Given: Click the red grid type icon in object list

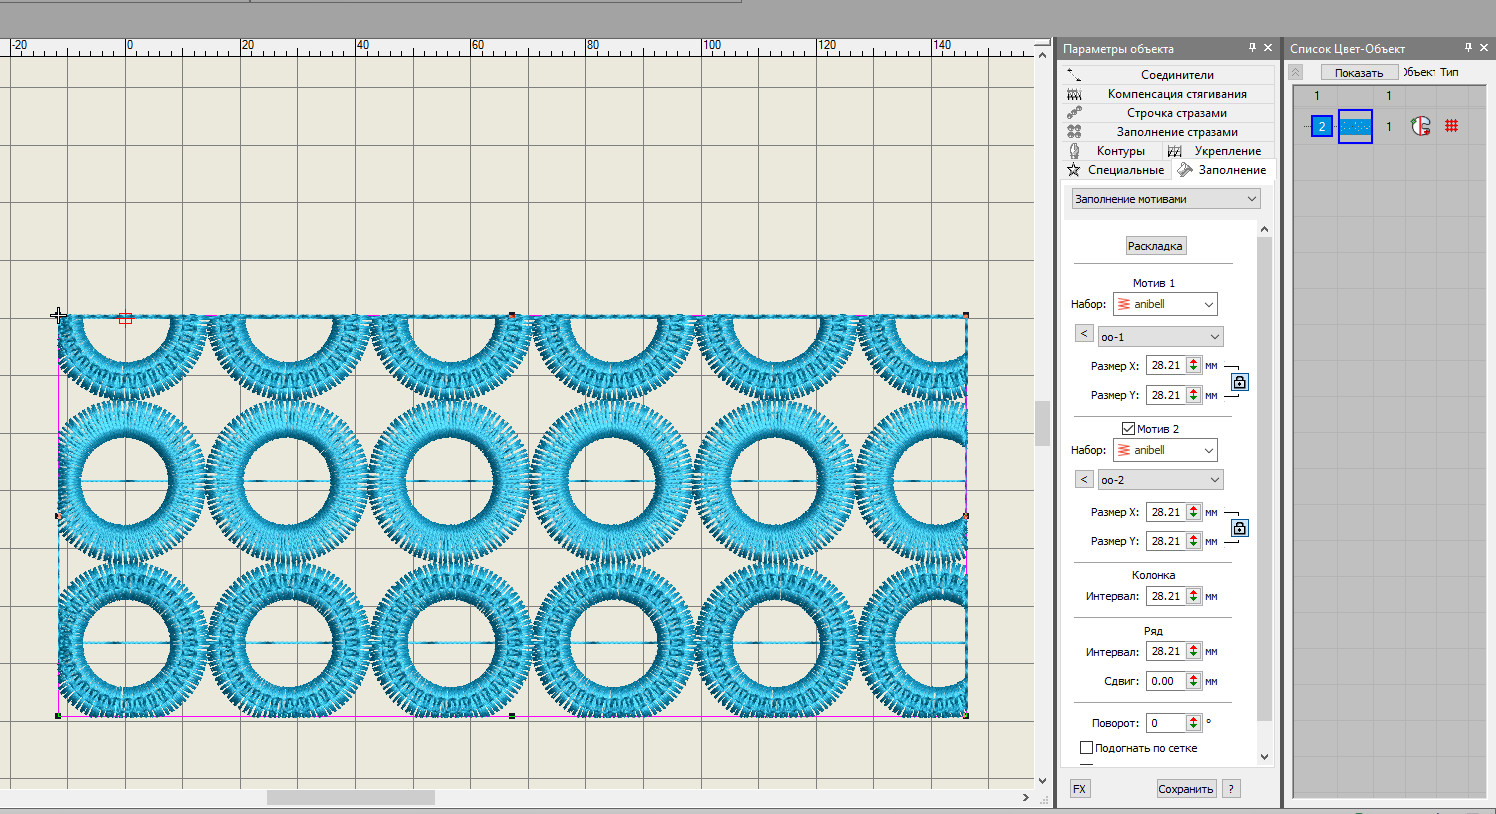Looking at the screenshot, I should pyautogui.click(x=1451, y=126).
